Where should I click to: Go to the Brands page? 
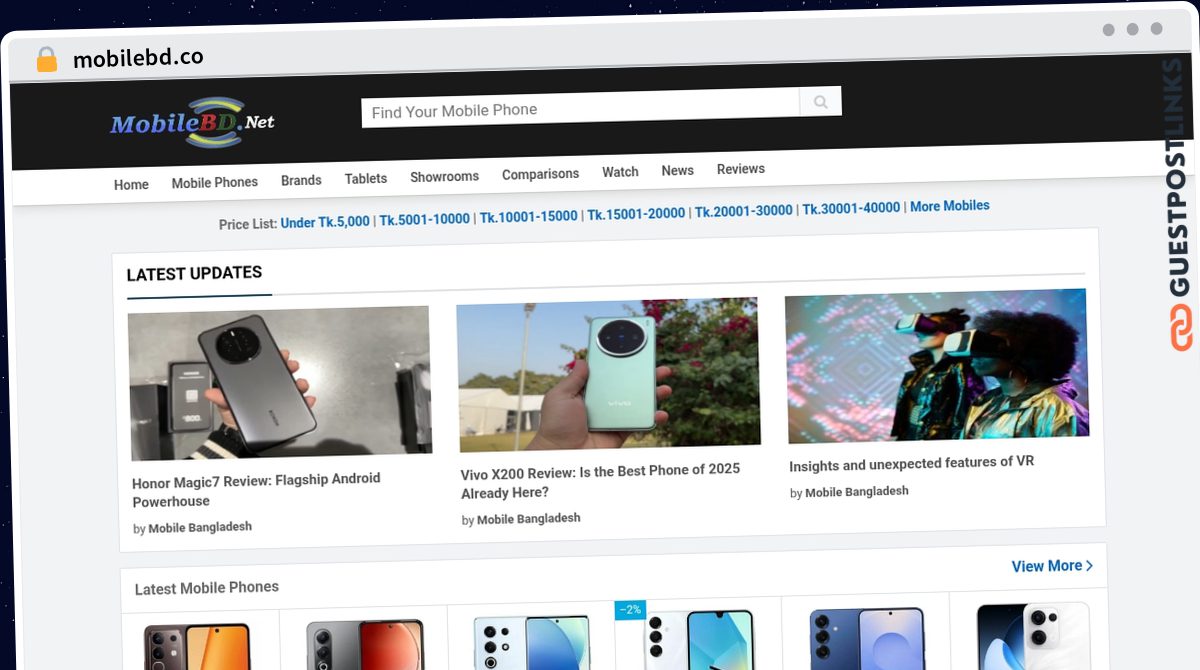301,180
